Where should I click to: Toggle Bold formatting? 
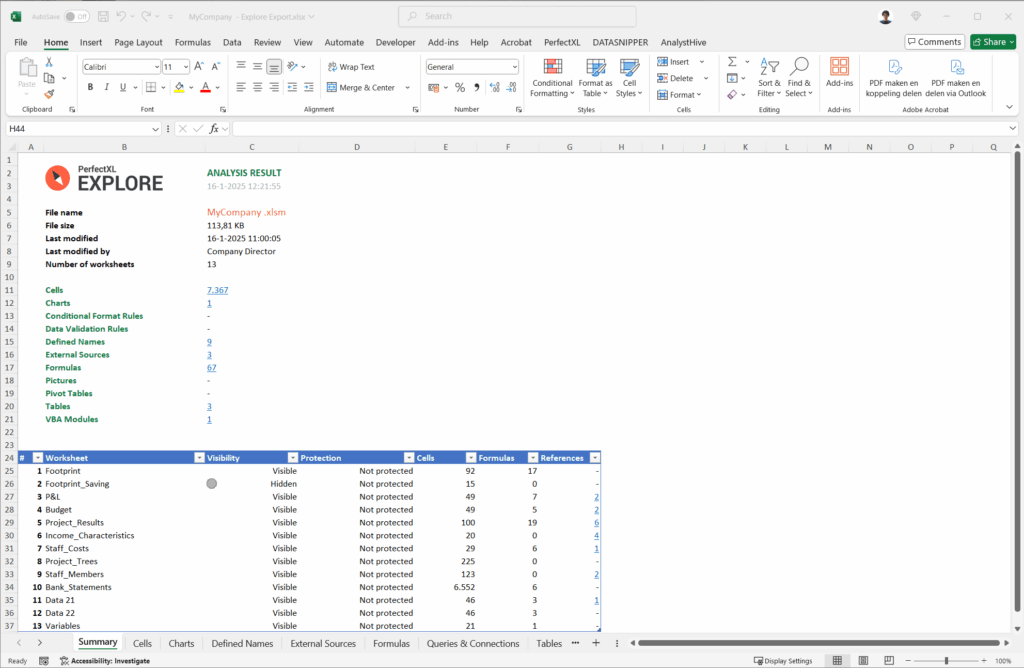(x=90, y=87)
